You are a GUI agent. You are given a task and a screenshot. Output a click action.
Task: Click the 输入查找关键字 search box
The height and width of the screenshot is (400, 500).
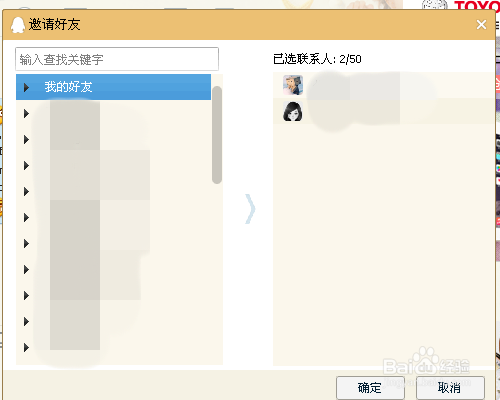coord(117,59)
